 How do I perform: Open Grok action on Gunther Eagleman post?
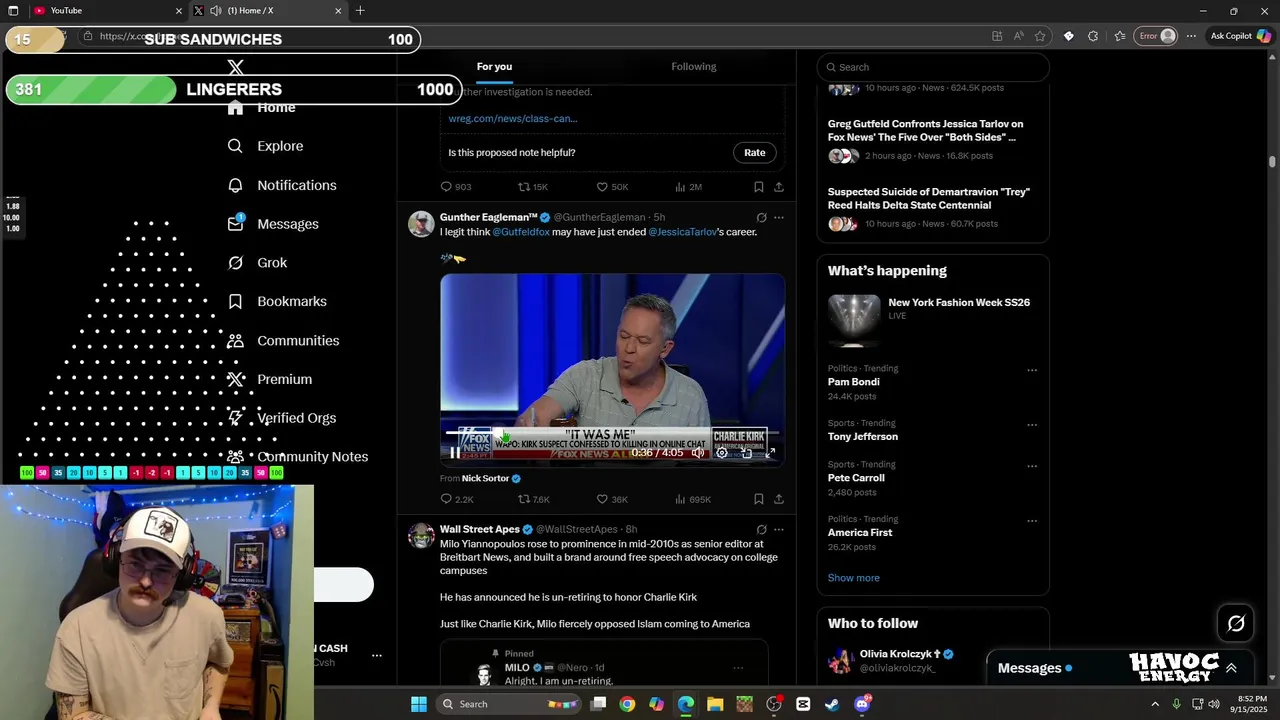click(x=761, y=217)
